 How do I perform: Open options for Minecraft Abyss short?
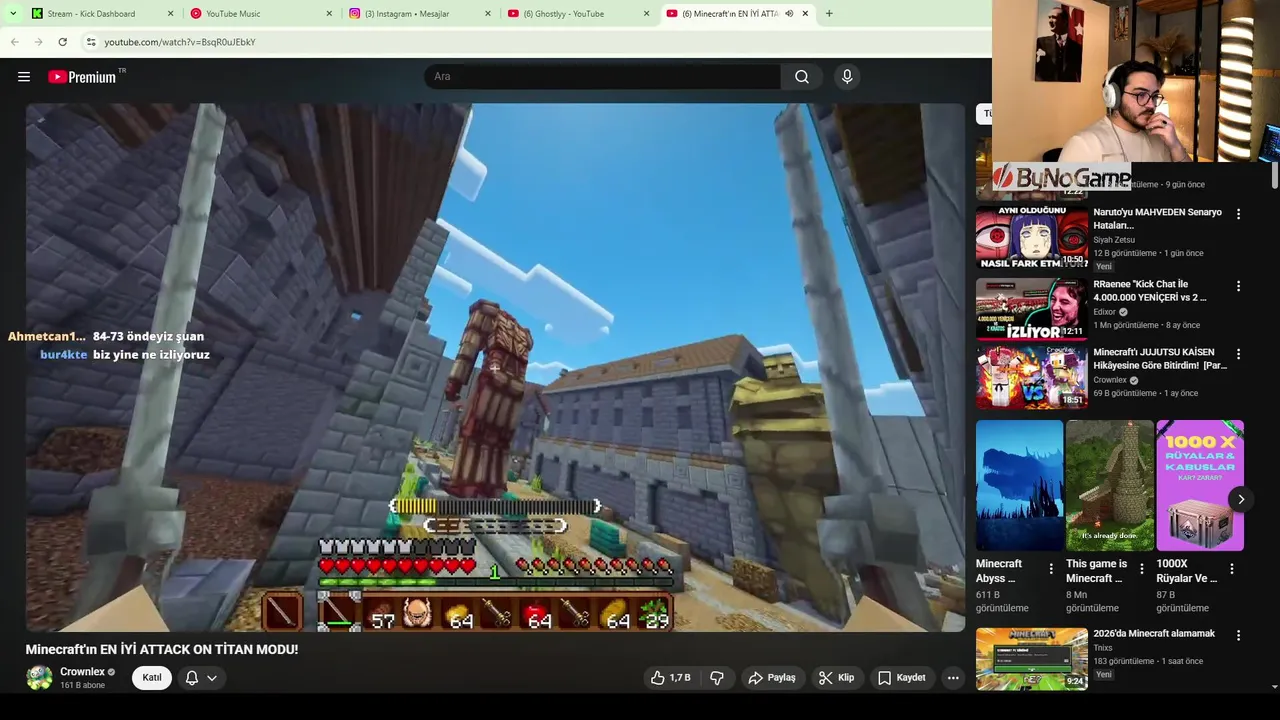pyautogui.click(x=1051, y=568)
